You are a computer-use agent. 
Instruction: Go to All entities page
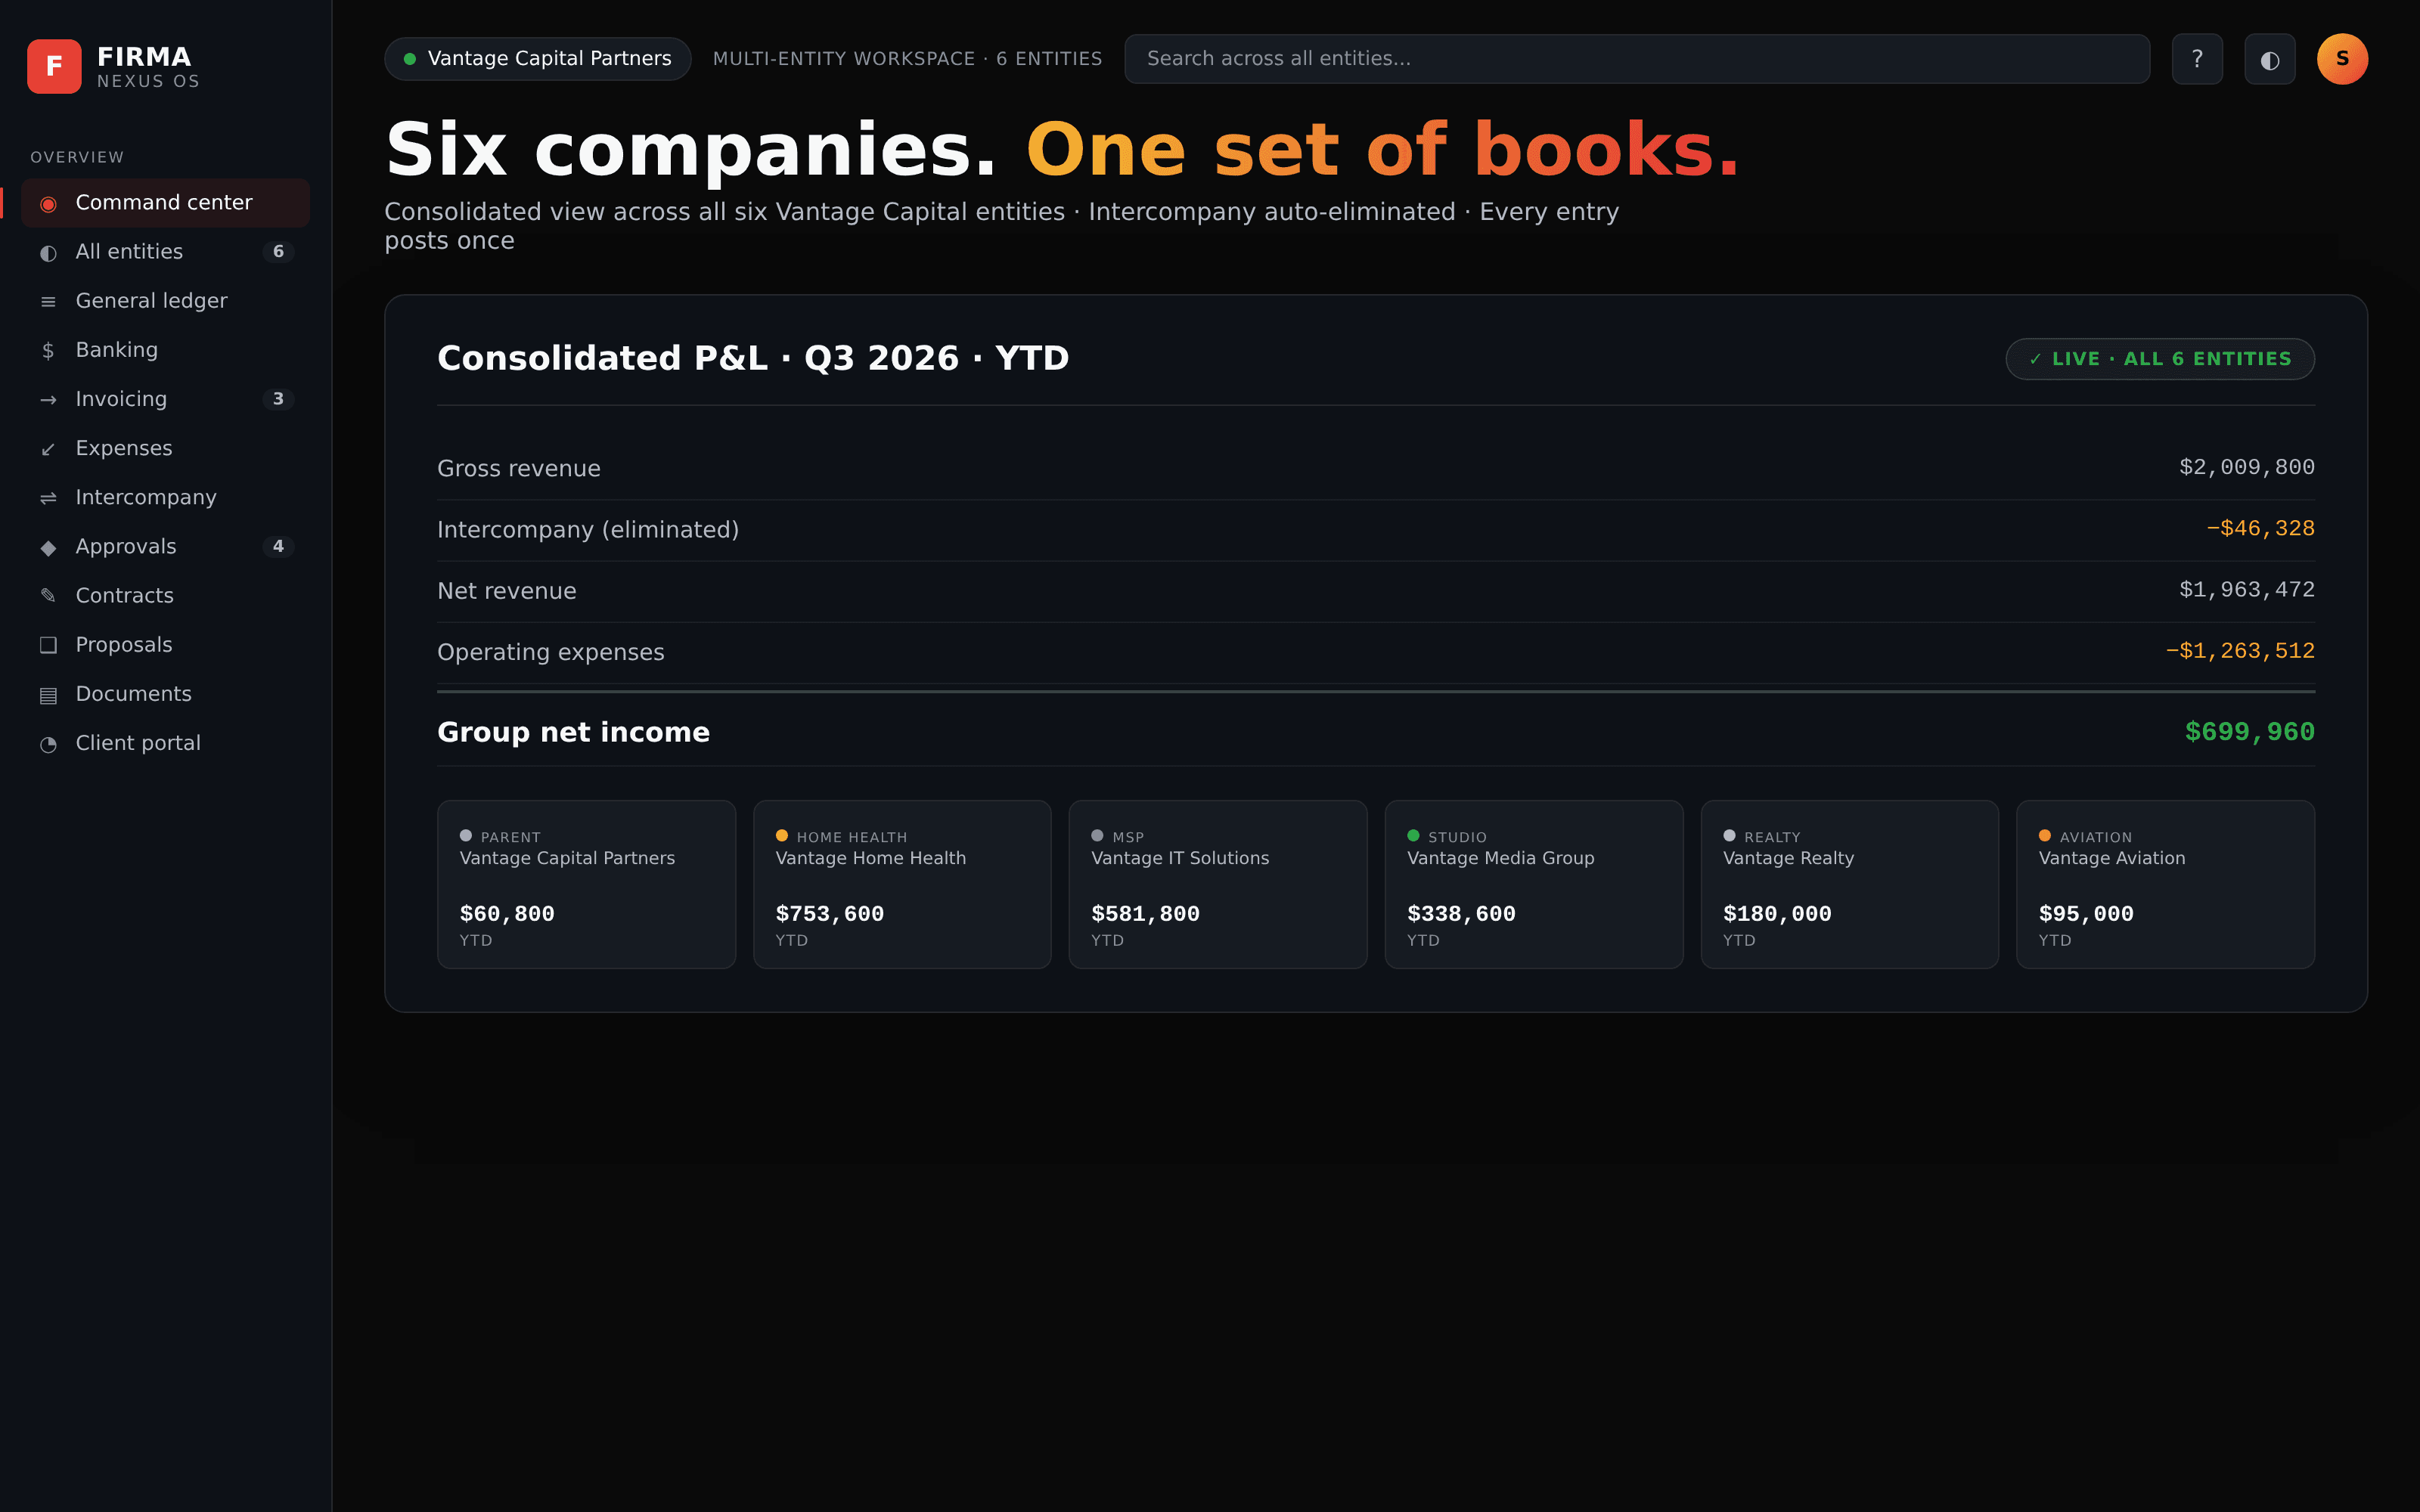point(166,252)
